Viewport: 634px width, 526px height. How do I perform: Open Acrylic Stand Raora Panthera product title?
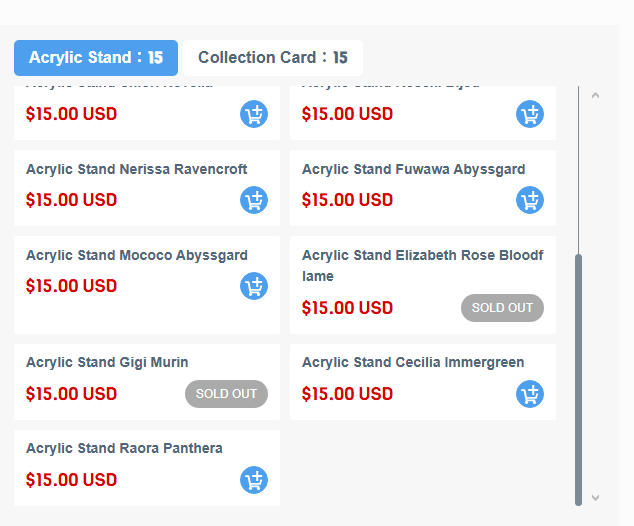pyautogui.click(x=124, y=448)
